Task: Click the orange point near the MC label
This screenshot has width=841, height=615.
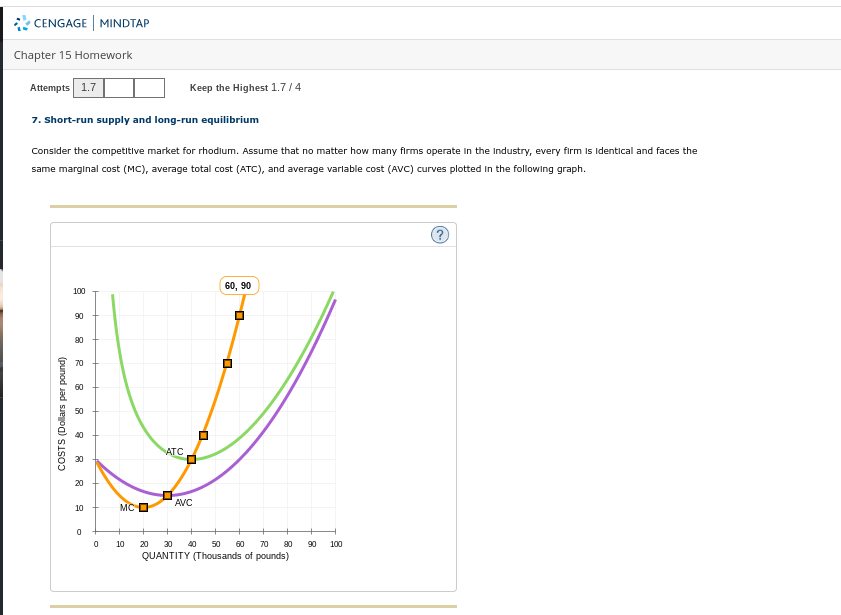Action: (143, 507)
